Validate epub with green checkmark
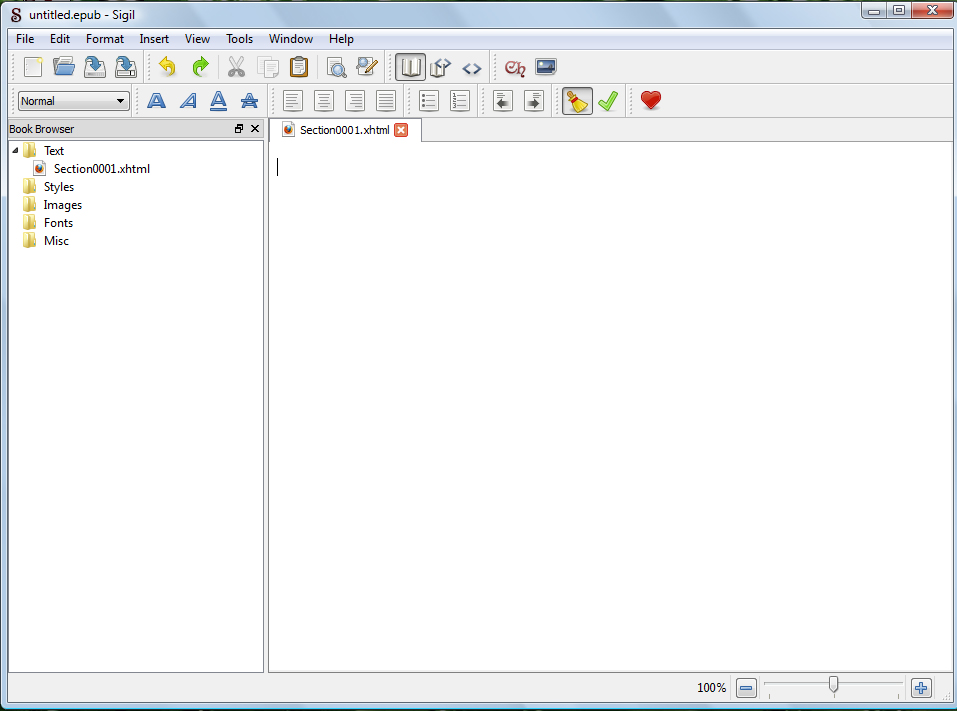The height and width of the screenshot is (711, 957). [608, 101]
